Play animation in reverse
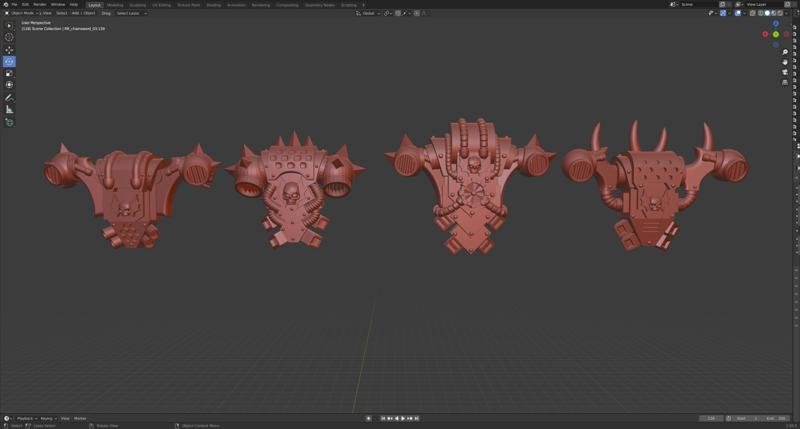800x429 pixels. tap(396, 418)
